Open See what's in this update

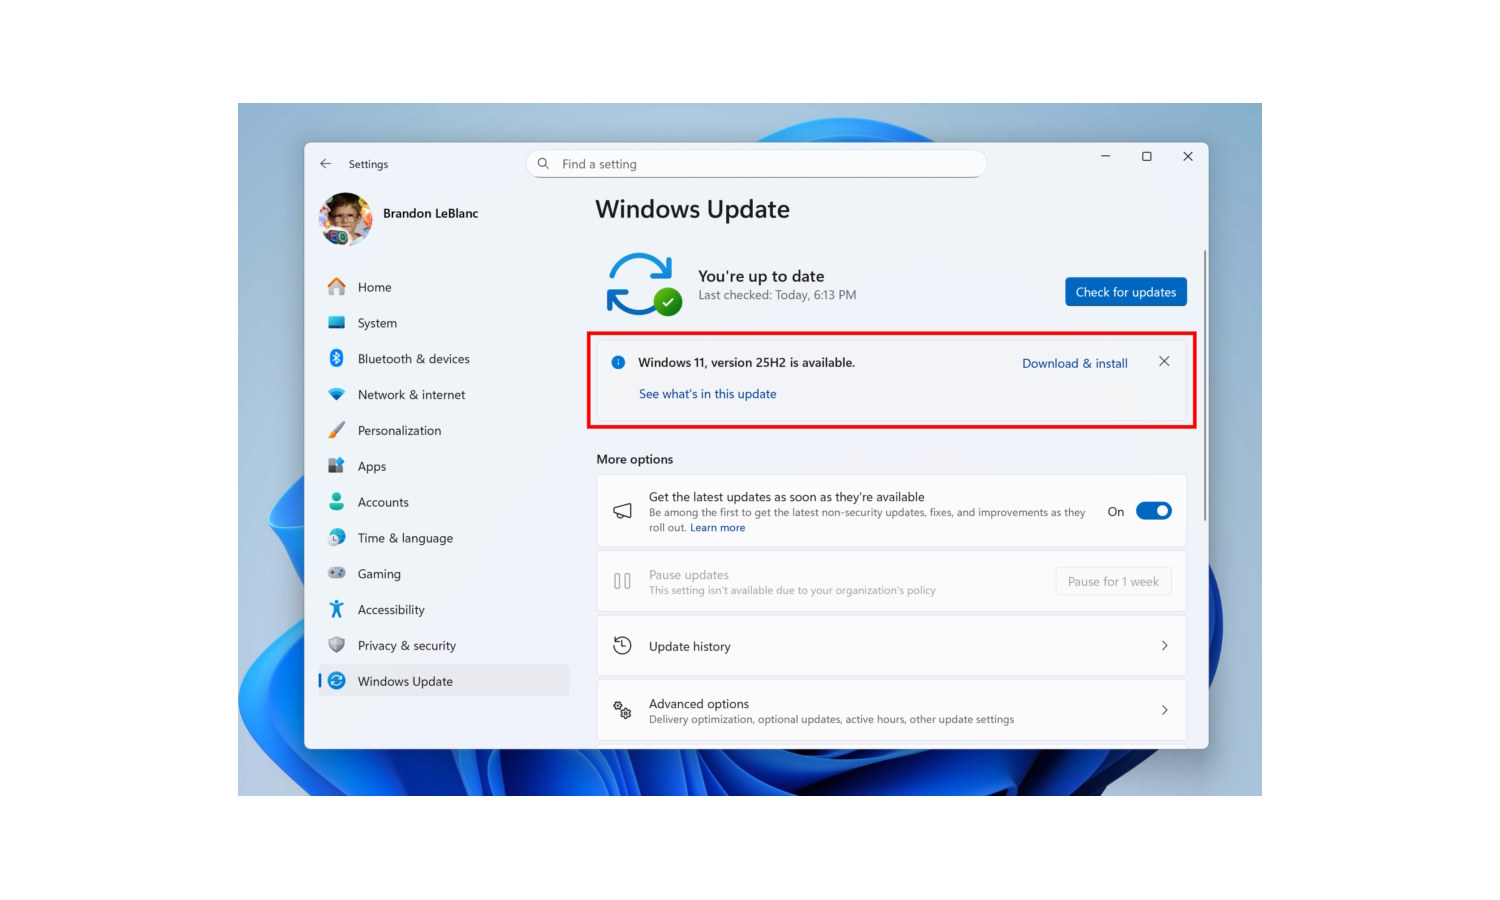click(707, 393)
